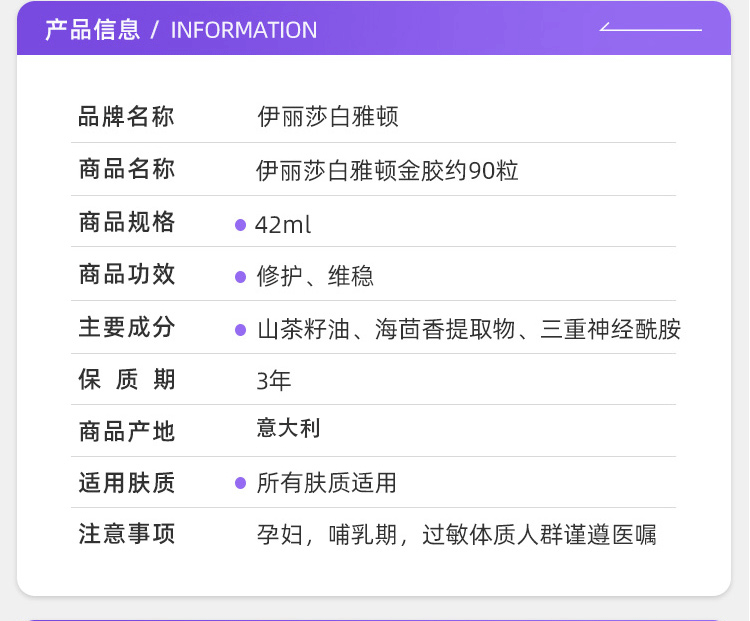Select the 商品功效 label
The width and height of the screenshot is (750, 621).
(x=126, y=275)
